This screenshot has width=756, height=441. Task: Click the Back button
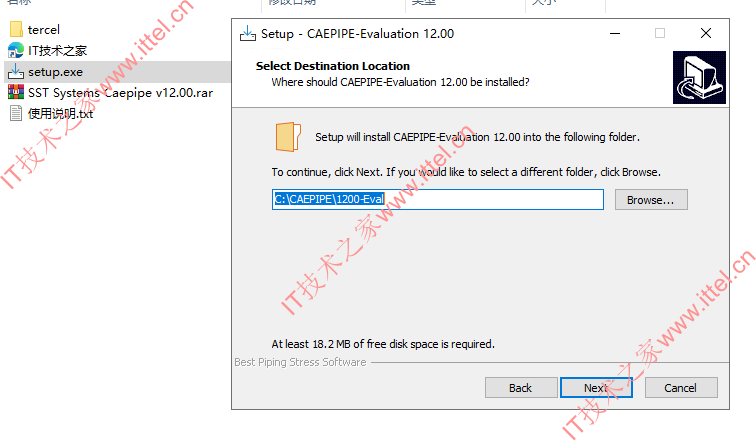tap(521, 388)
